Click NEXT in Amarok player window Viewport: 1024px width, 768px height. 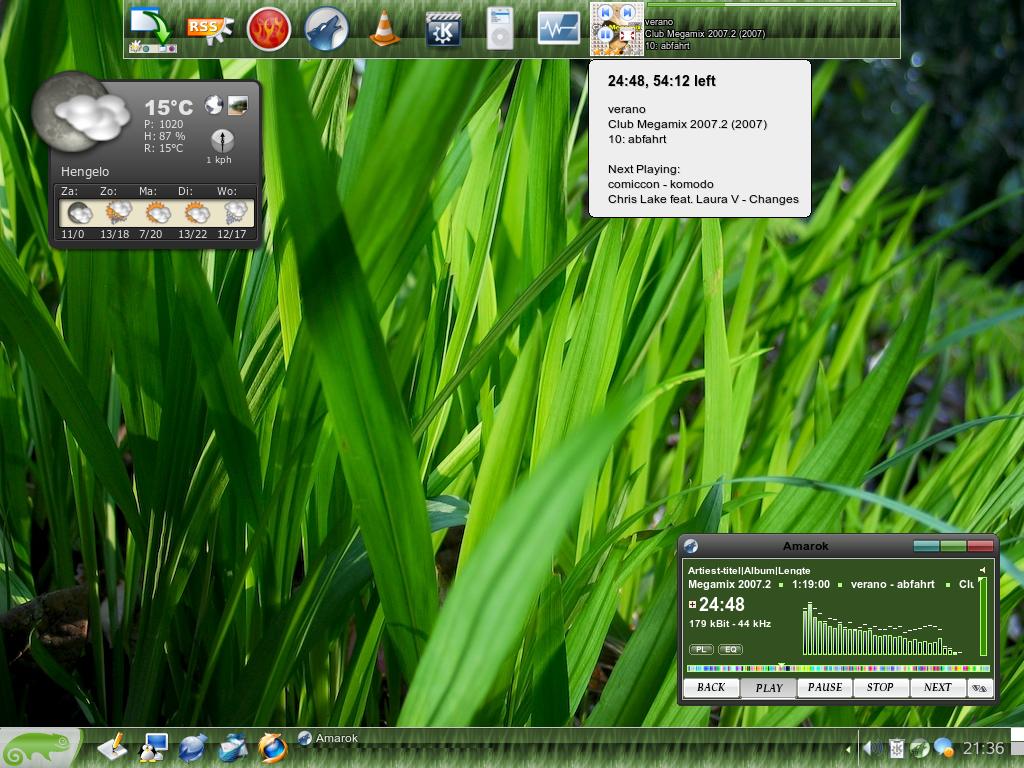(937, 688)
